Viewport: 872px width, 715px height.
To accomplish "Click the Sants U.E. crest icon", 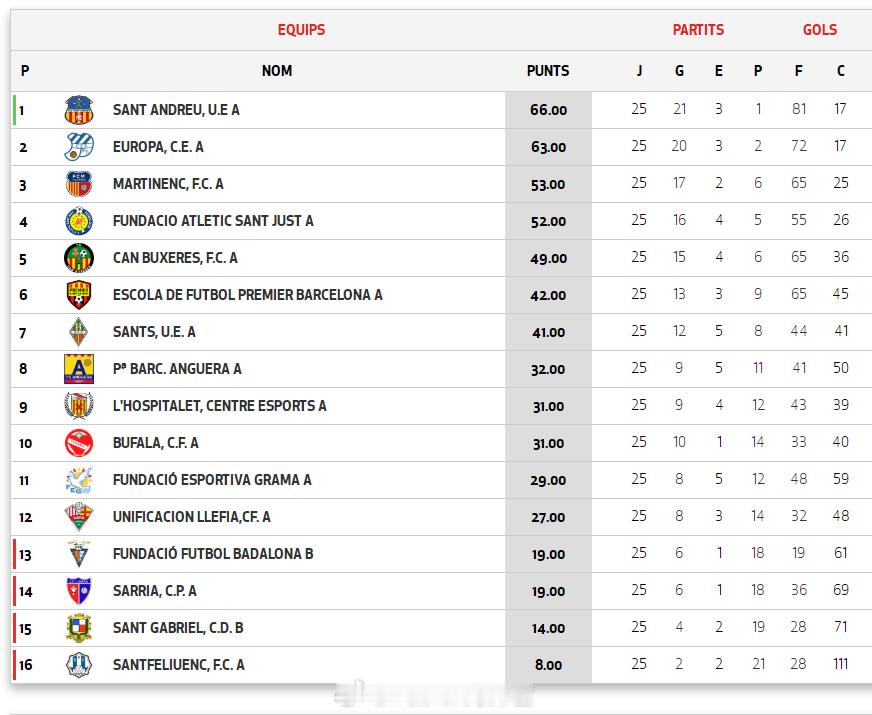I will point(78,332).
